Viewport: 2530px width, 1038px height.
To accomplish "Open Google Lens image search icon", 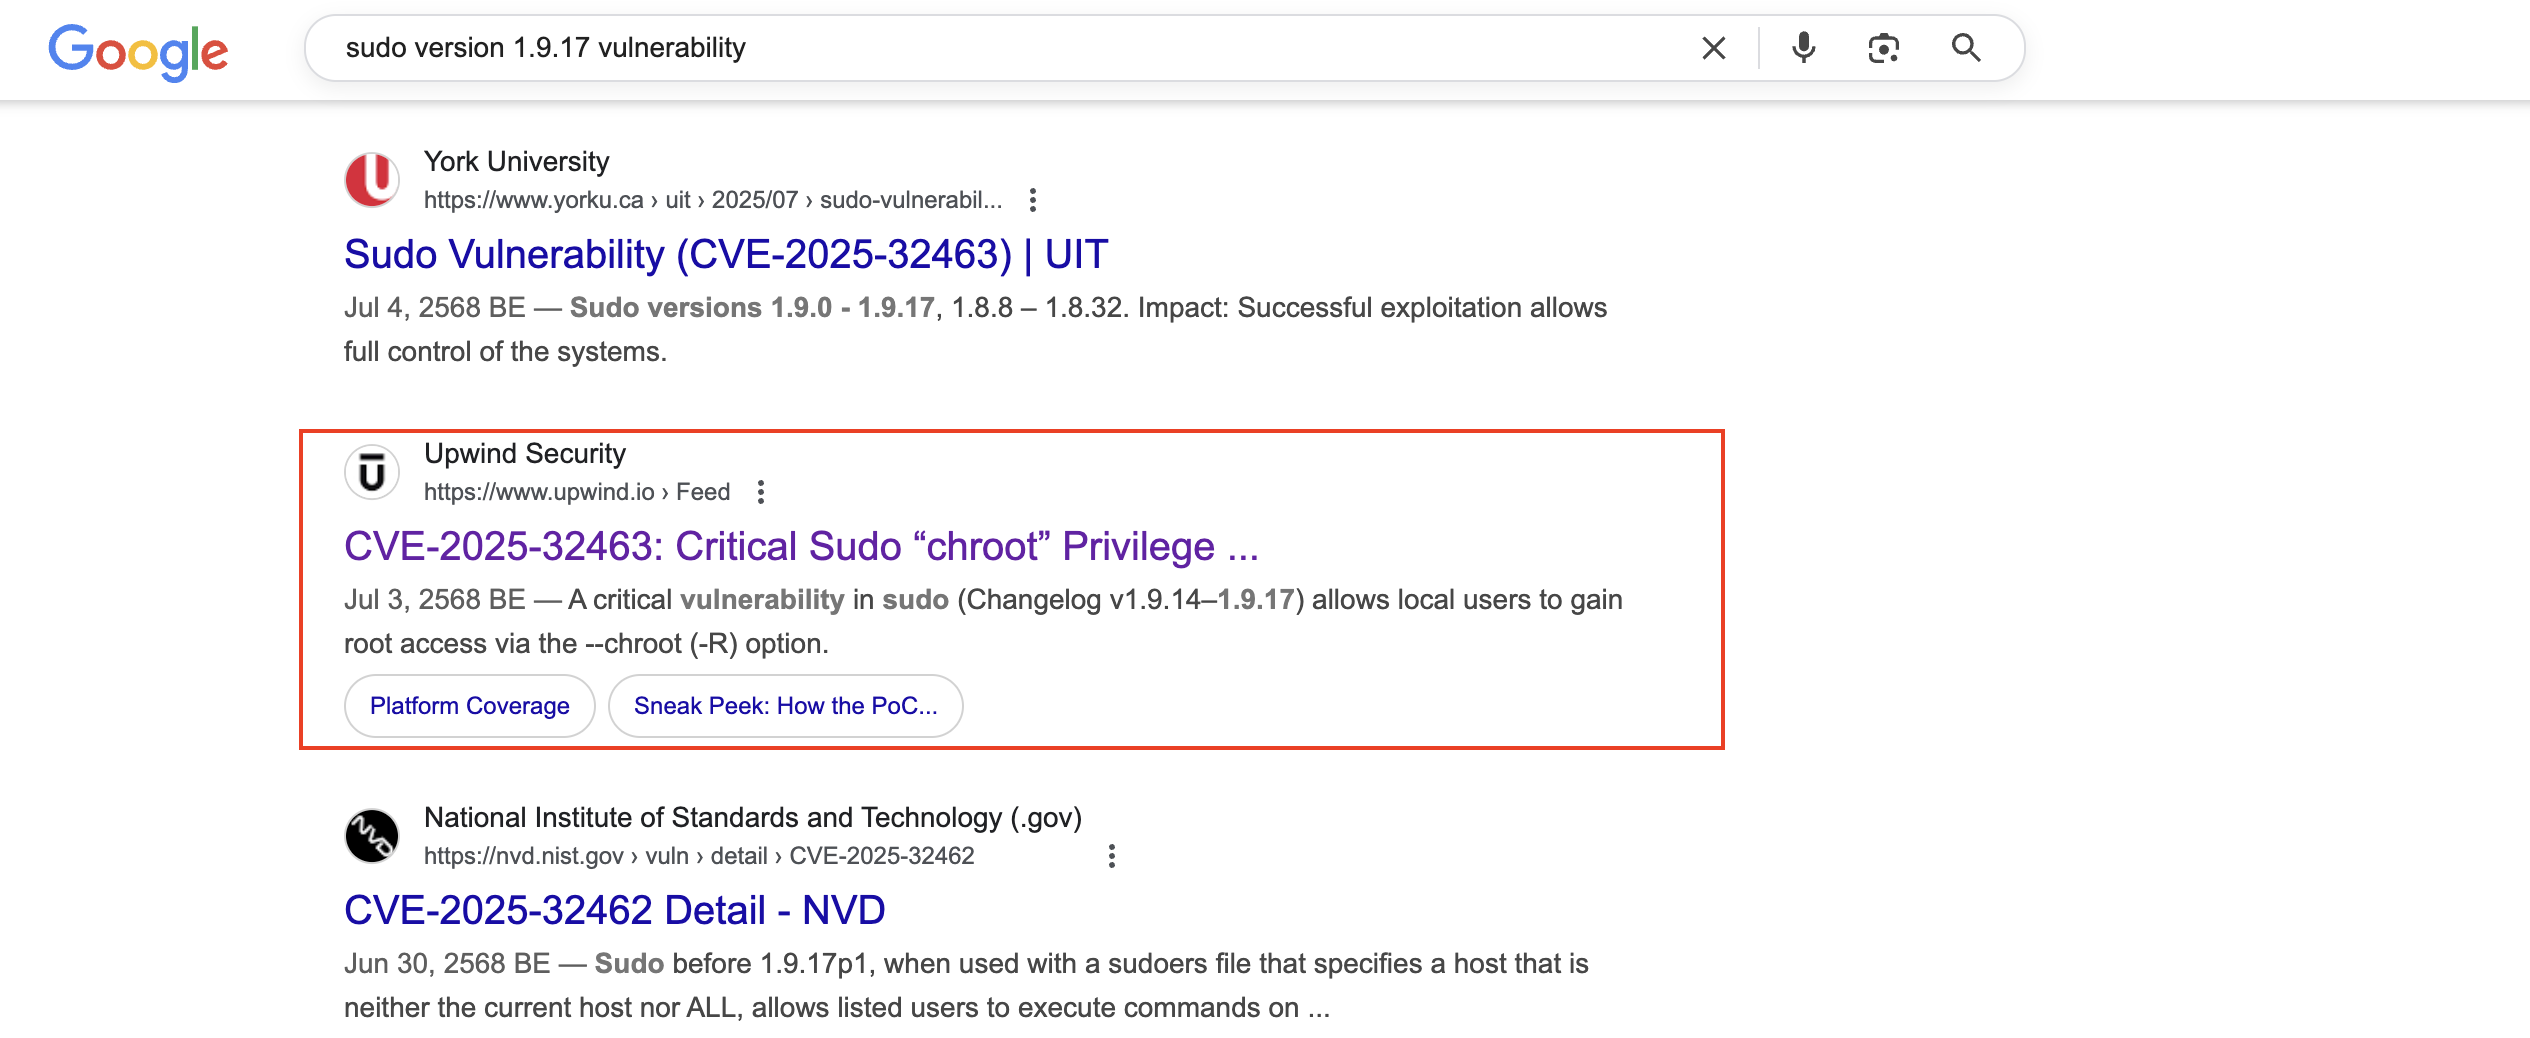I will coord(1883,48).
